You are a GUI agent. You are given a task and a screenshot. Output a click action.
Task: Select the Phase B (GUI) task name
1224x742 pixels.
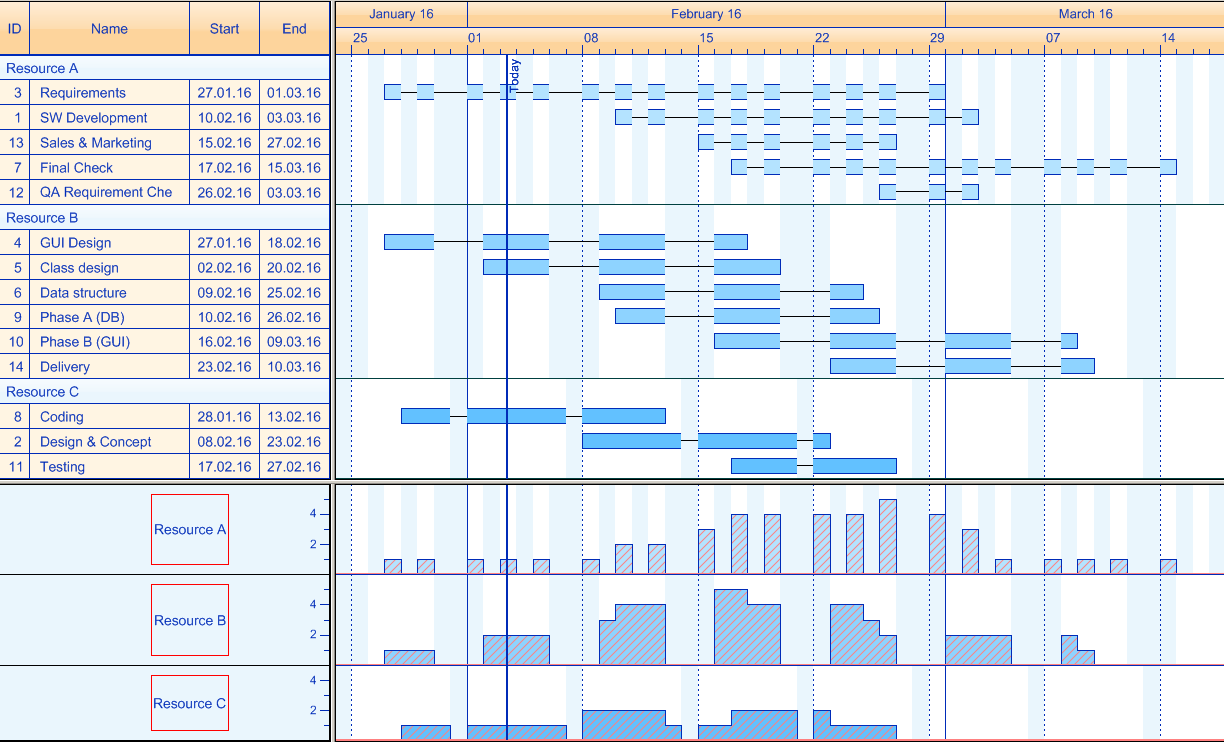point(85,342)
